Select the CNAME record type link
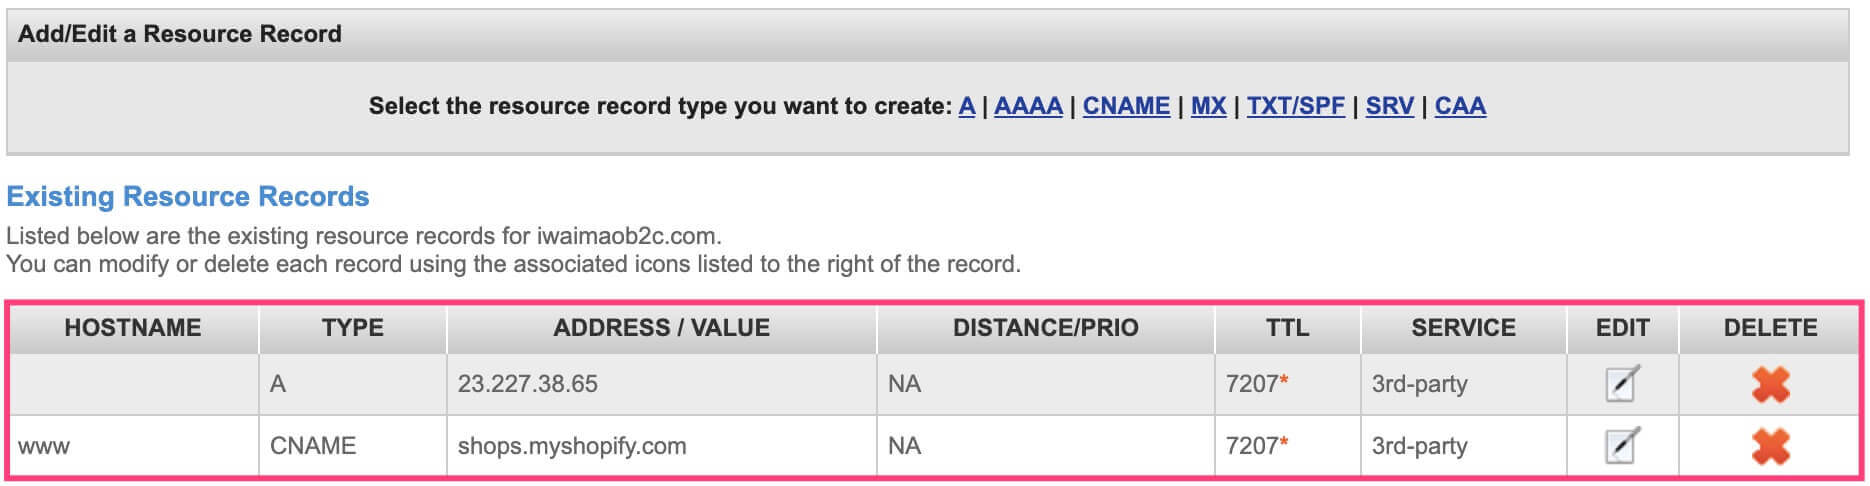The width and height of the screenshot is (1870, 486). [x=1126, y=106]
